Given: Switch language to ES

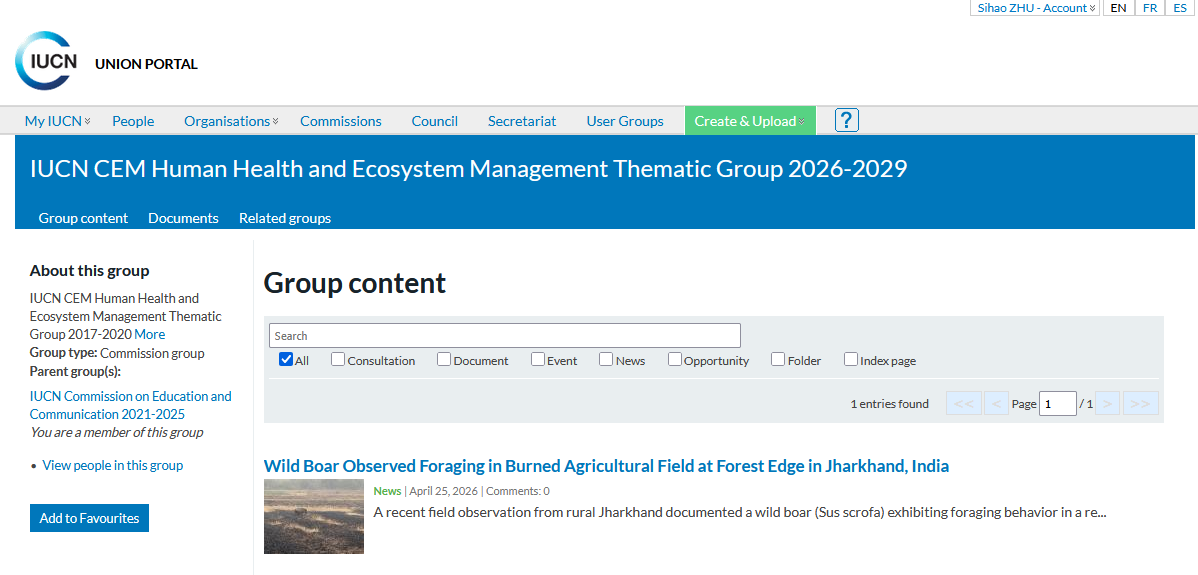Looking at the screenshot, I should coord(1180,8).
